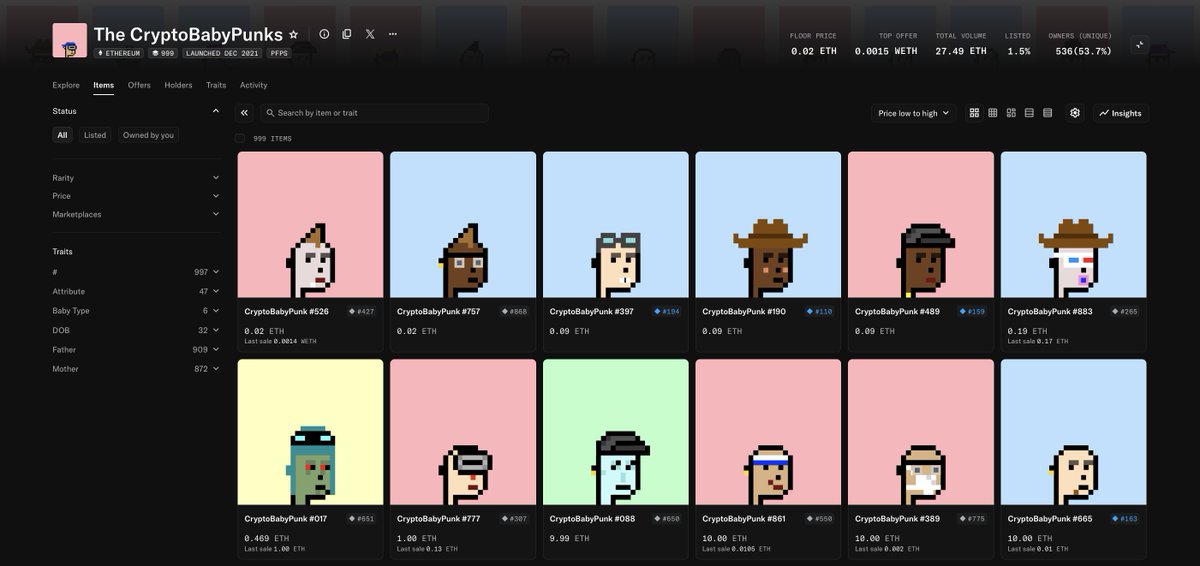Copy collection address using the copy icon
The image size is (1200, 566).
[x=347, y=34]
